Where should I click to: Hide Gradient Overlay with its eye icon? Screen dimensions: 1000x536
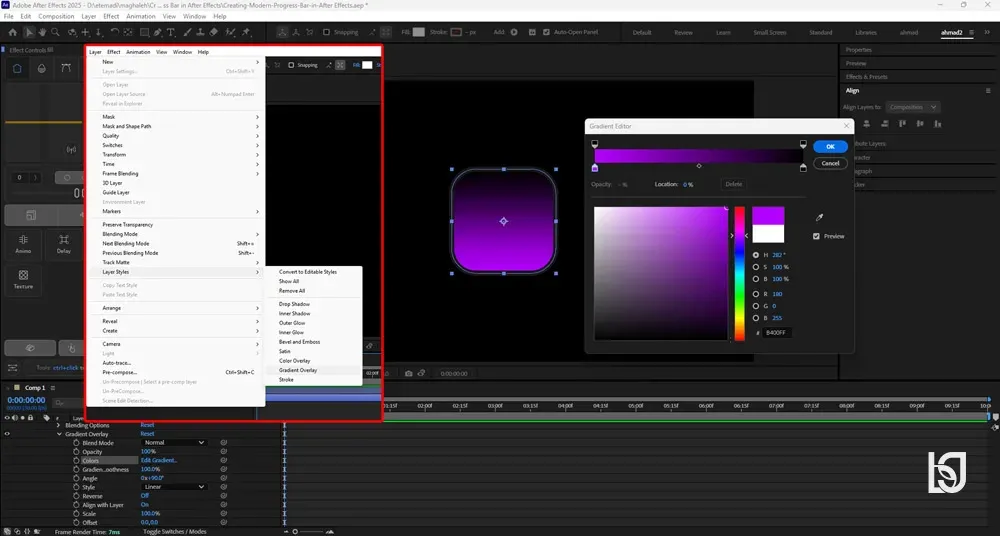(7, 434)
